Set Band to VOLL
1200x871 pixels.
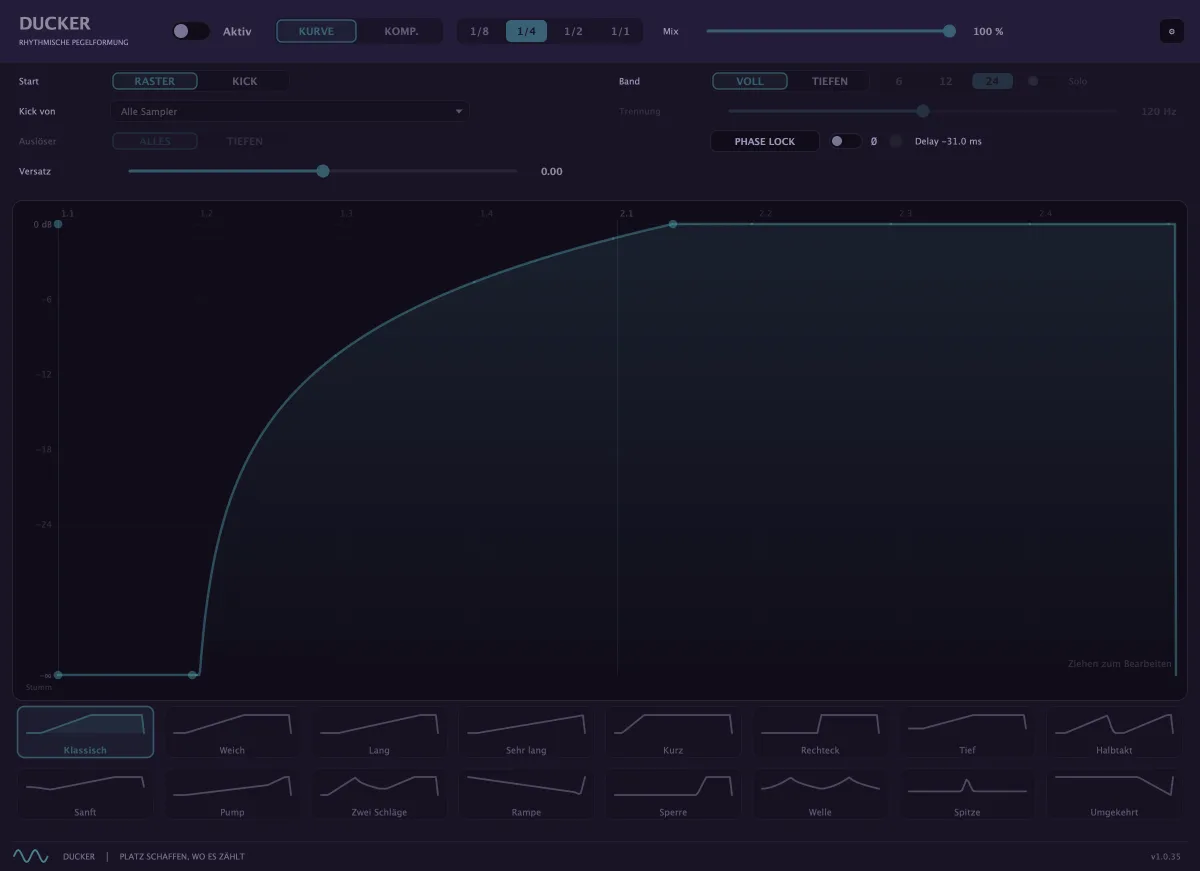pyautogui.click(x=750, y=81)
